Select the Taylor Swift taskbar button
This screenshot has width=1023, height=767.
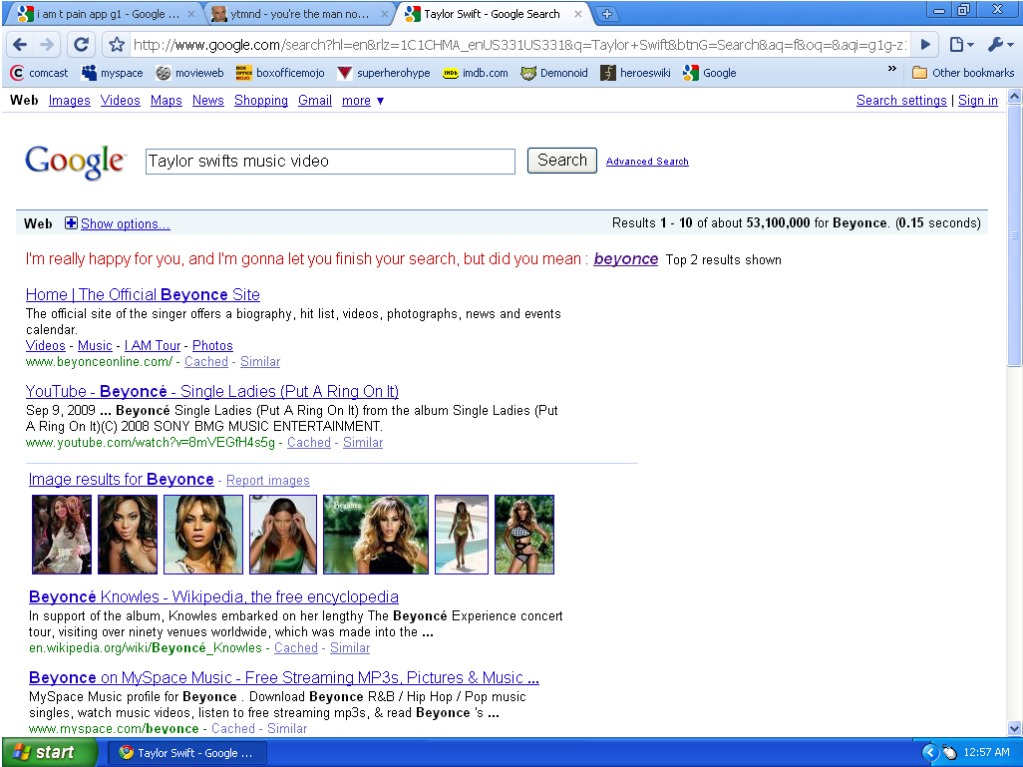[x=186, y=753]
